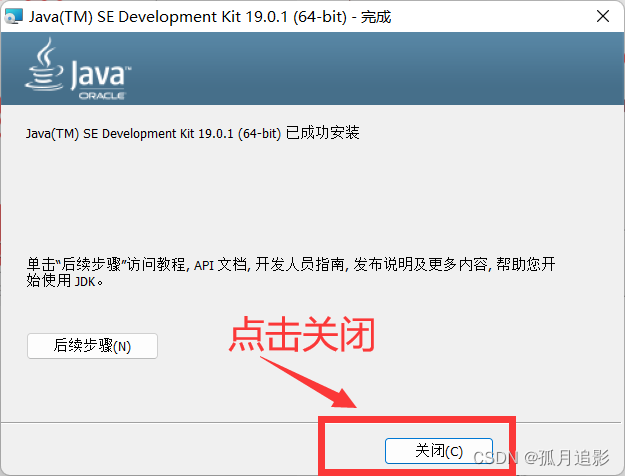Click the 关闭(C) button
The image size is (625, 476).
coord(439,451)
